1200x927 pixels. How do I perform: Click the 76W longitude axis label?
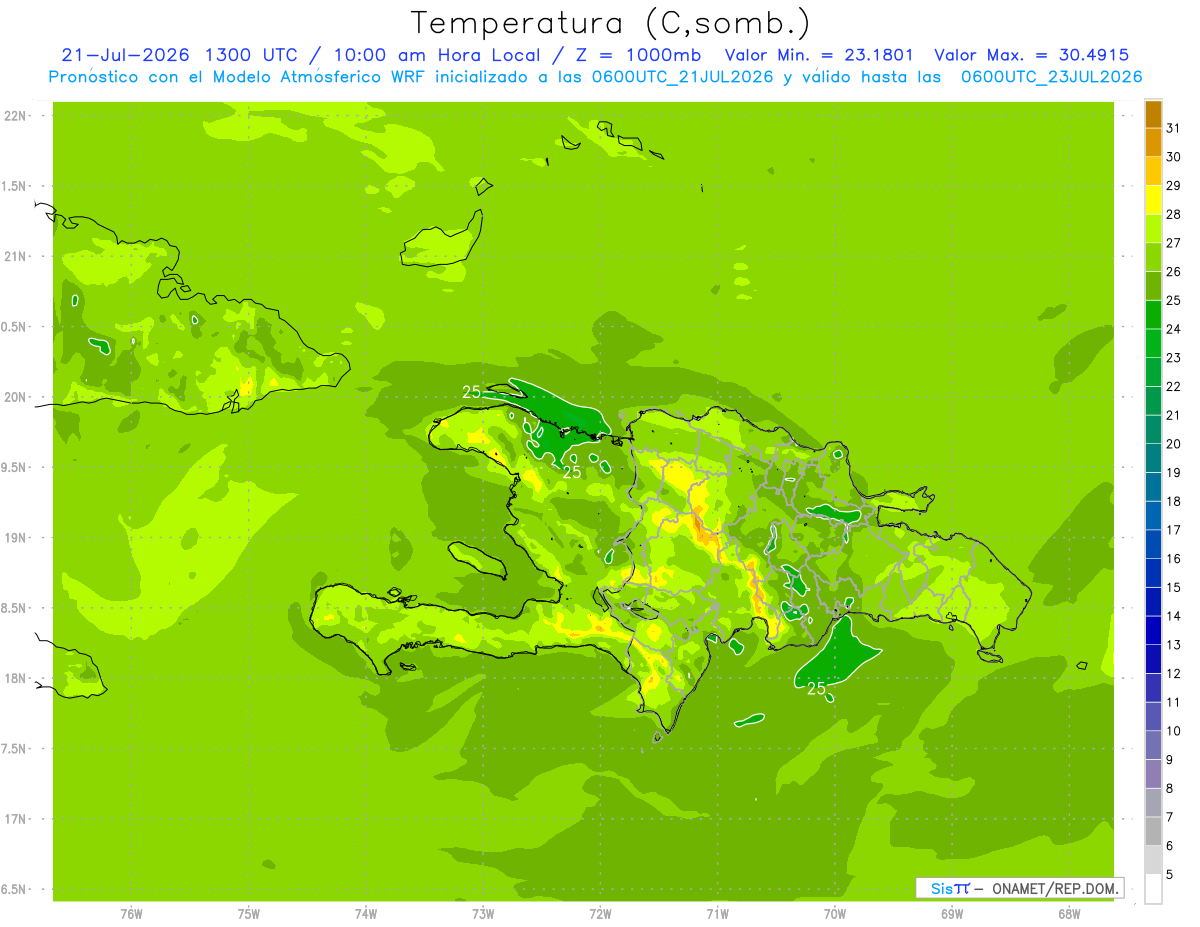[131, 913]
